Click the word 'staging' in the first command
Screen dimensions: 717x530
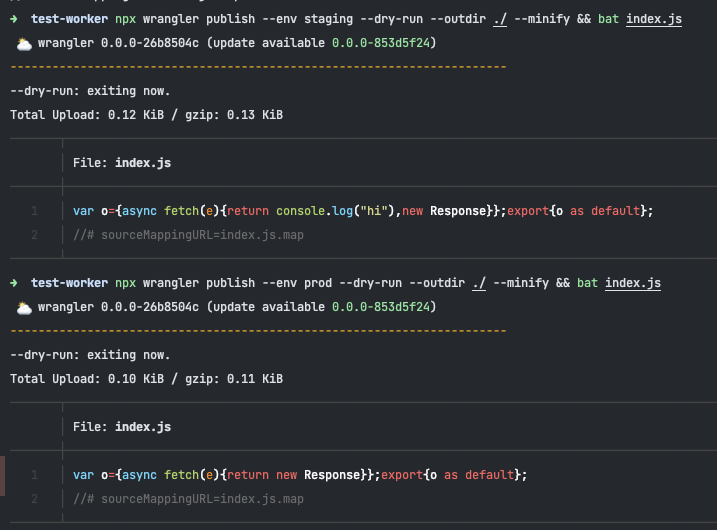click(x=328, y=19)
